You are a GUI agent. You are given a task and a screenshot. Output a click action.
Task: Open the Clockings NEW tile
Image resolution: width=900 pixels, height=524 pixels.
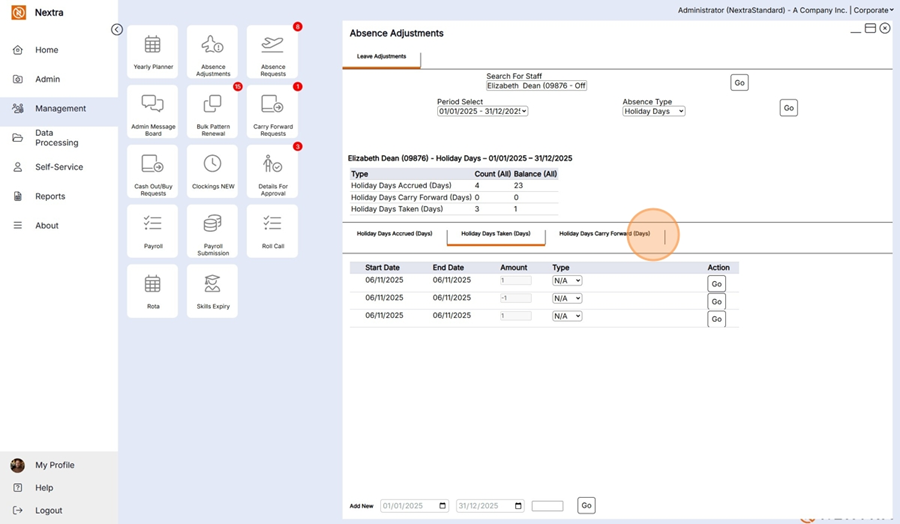tap(212, 171)
